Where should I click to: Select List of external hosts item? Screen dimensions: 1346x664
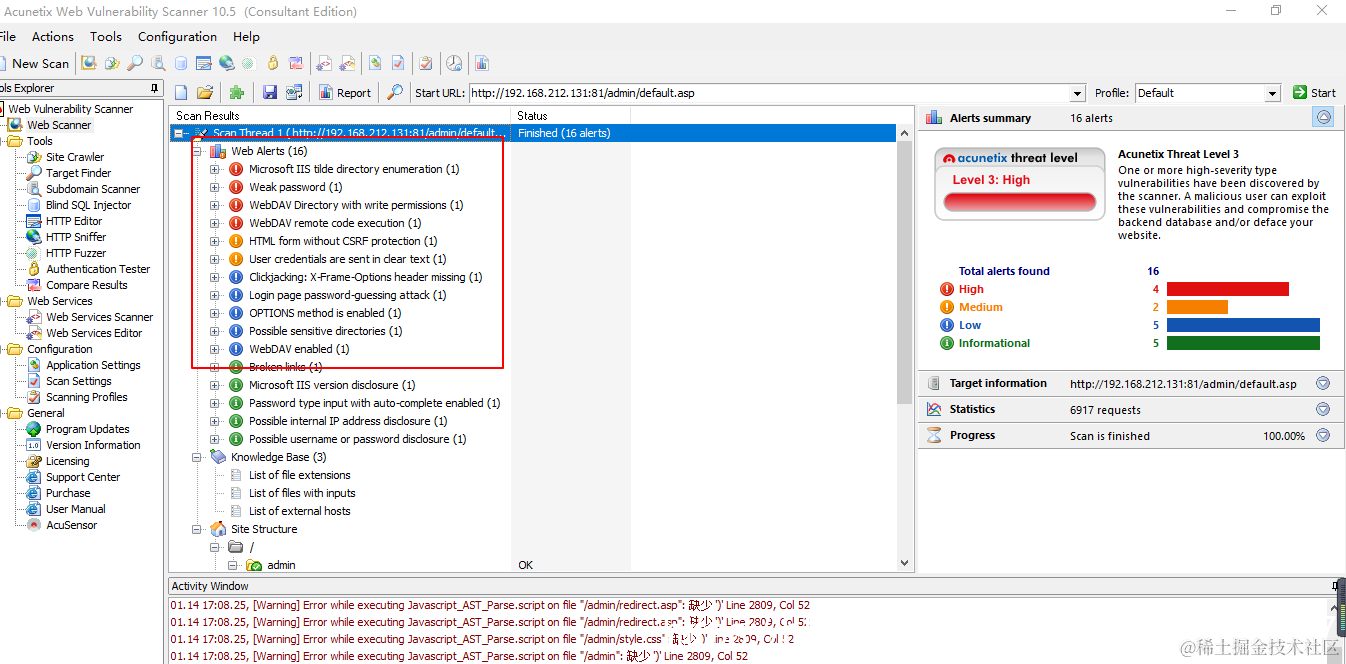click(299, 511)
